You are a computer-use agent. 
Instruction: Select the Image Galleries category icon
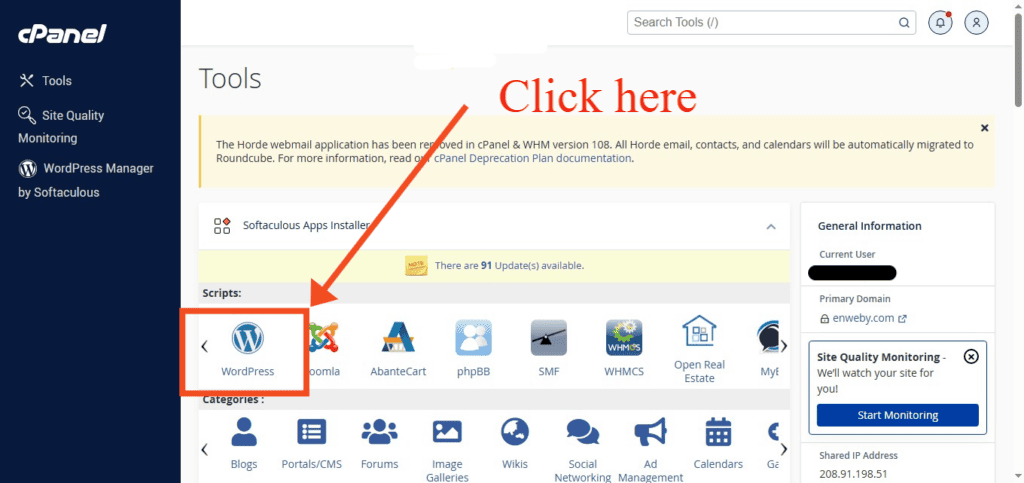click(x=447, y=431)
